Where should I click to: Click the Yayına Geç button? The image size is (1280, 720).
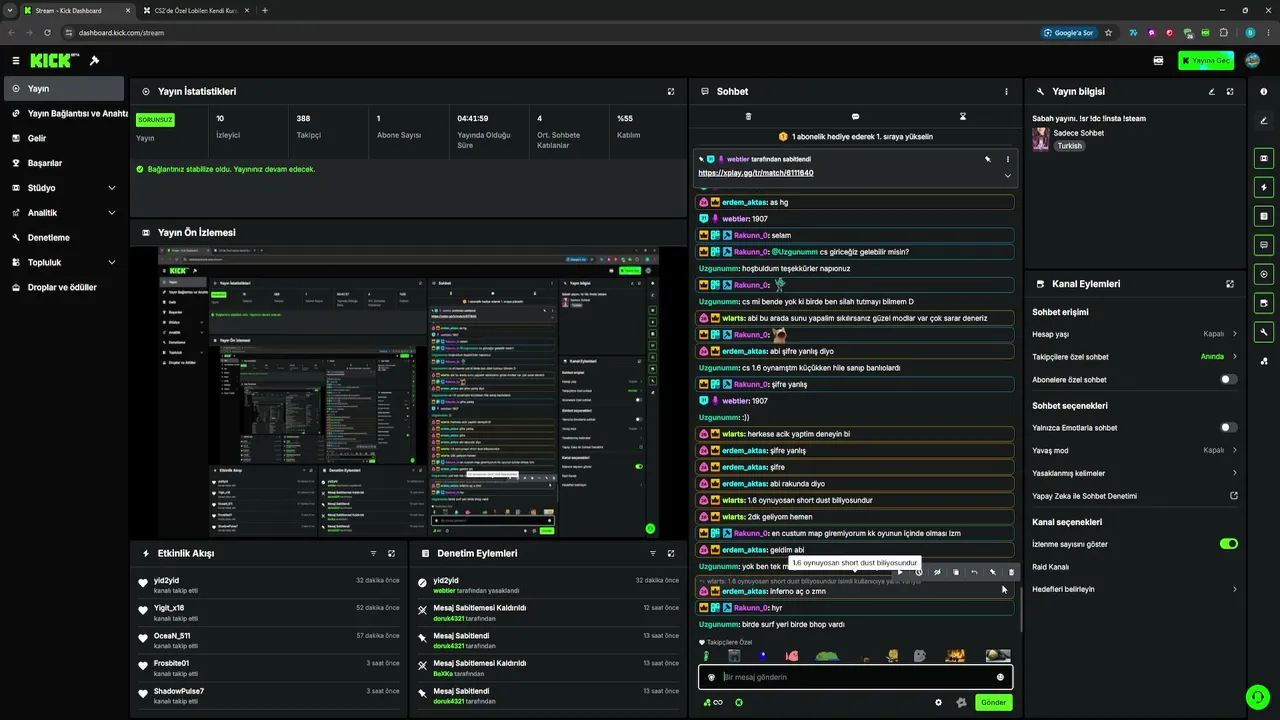(x=1206, y=61)
